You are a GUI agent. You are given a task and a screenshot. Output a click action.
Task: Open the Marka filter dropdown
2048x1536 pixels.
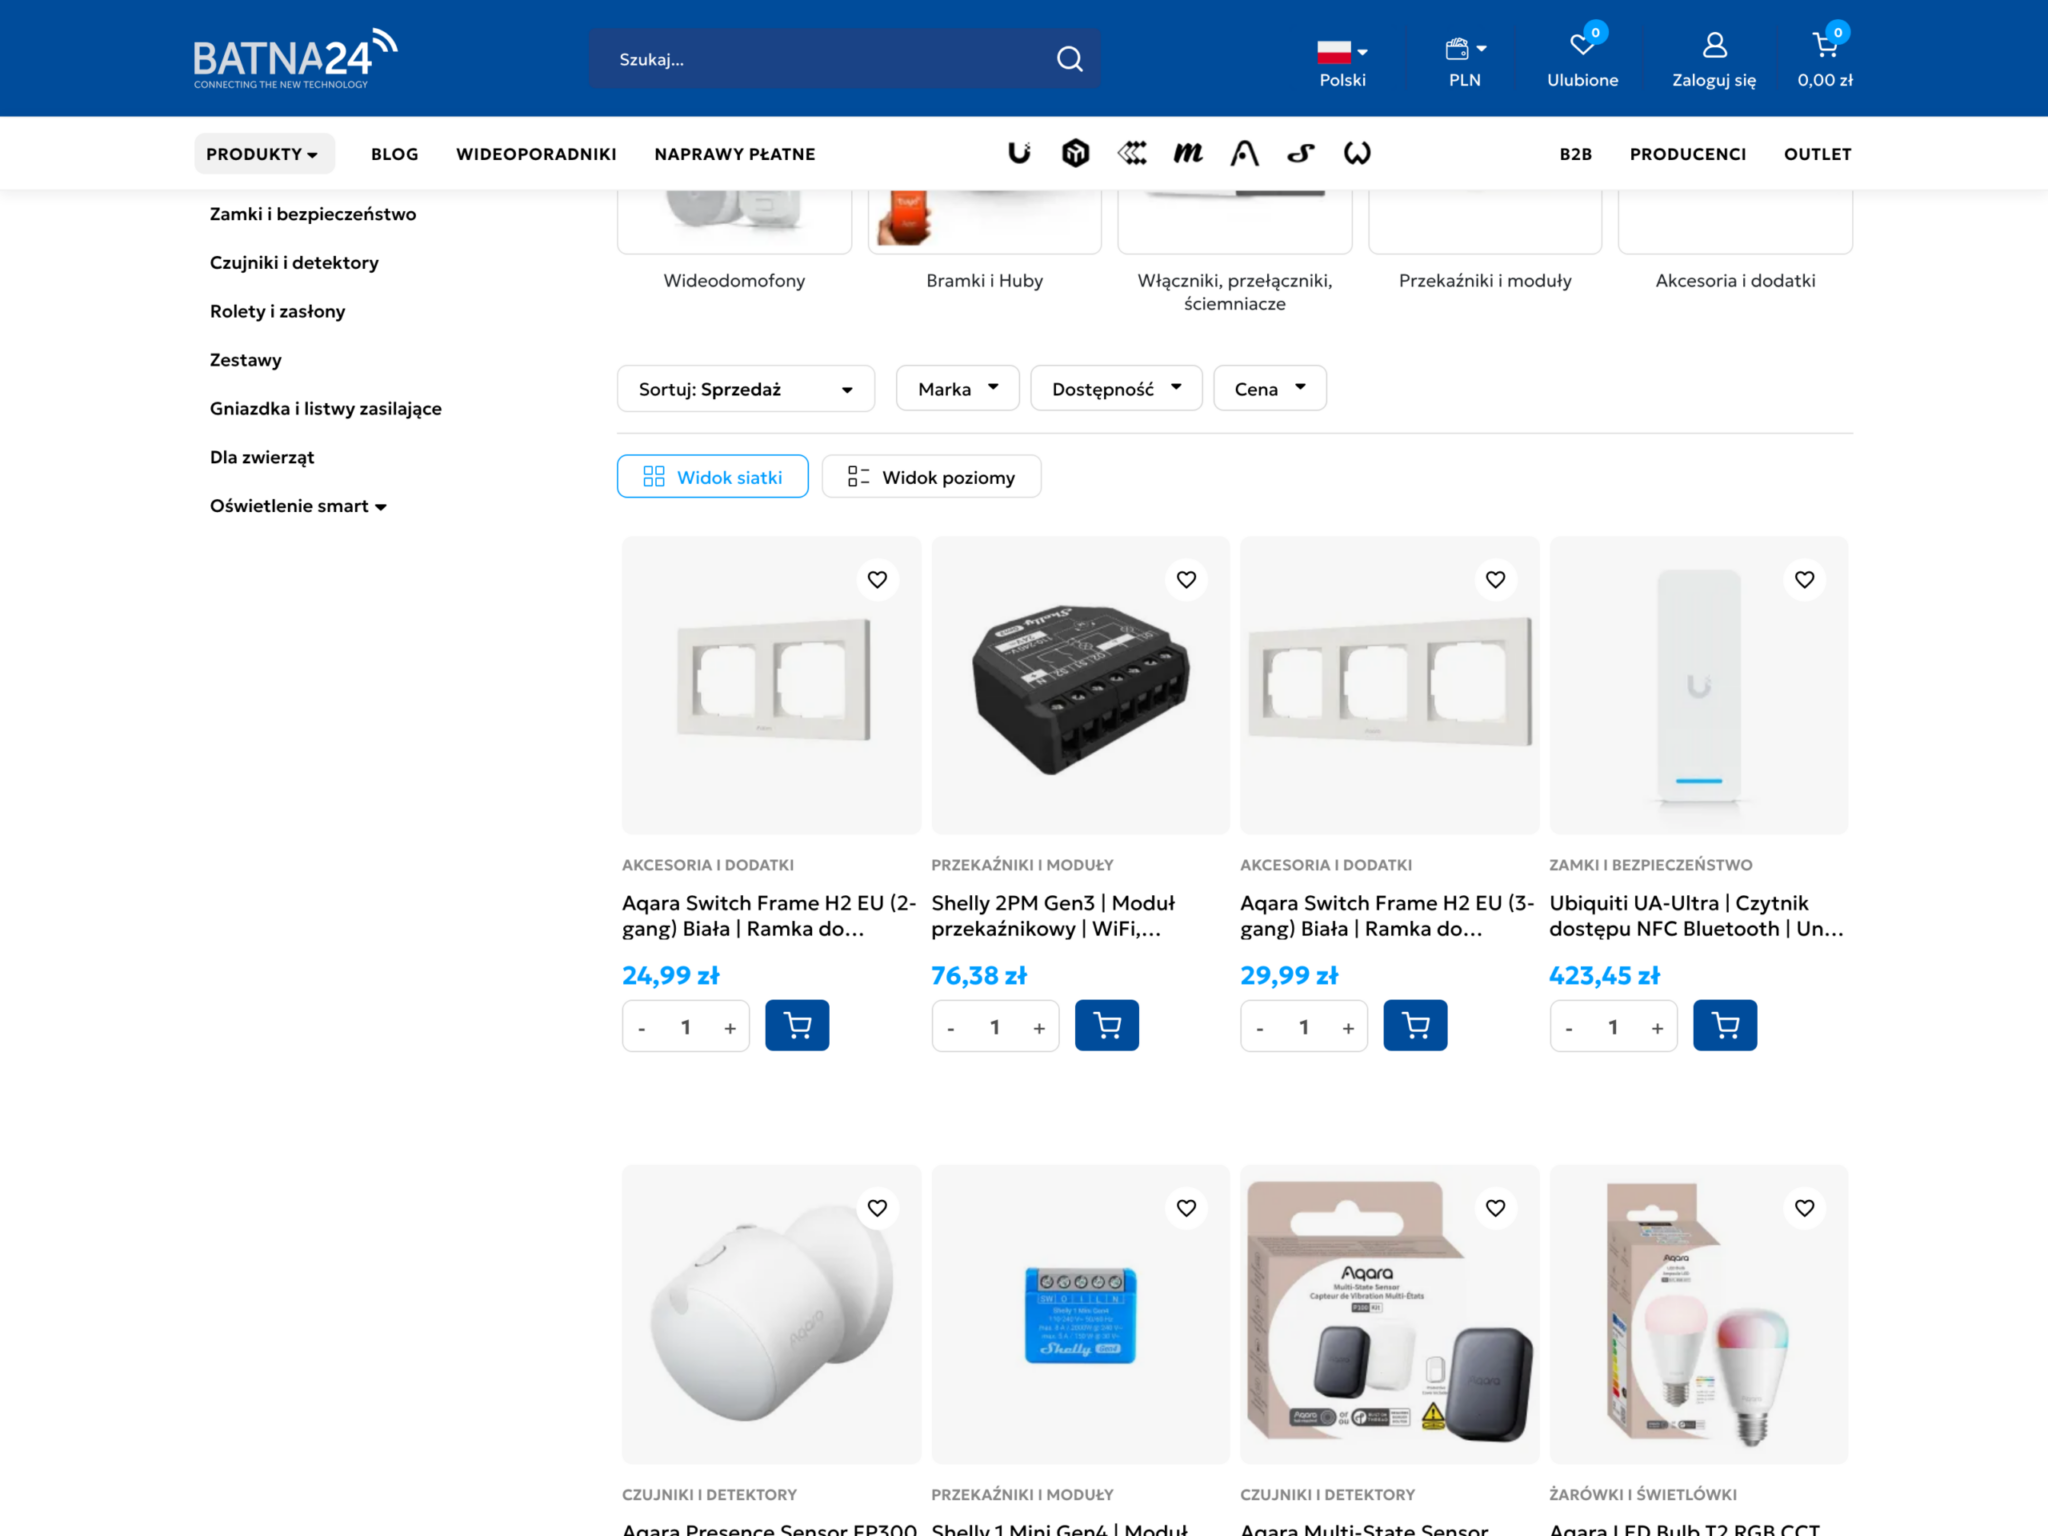(958, 388)
